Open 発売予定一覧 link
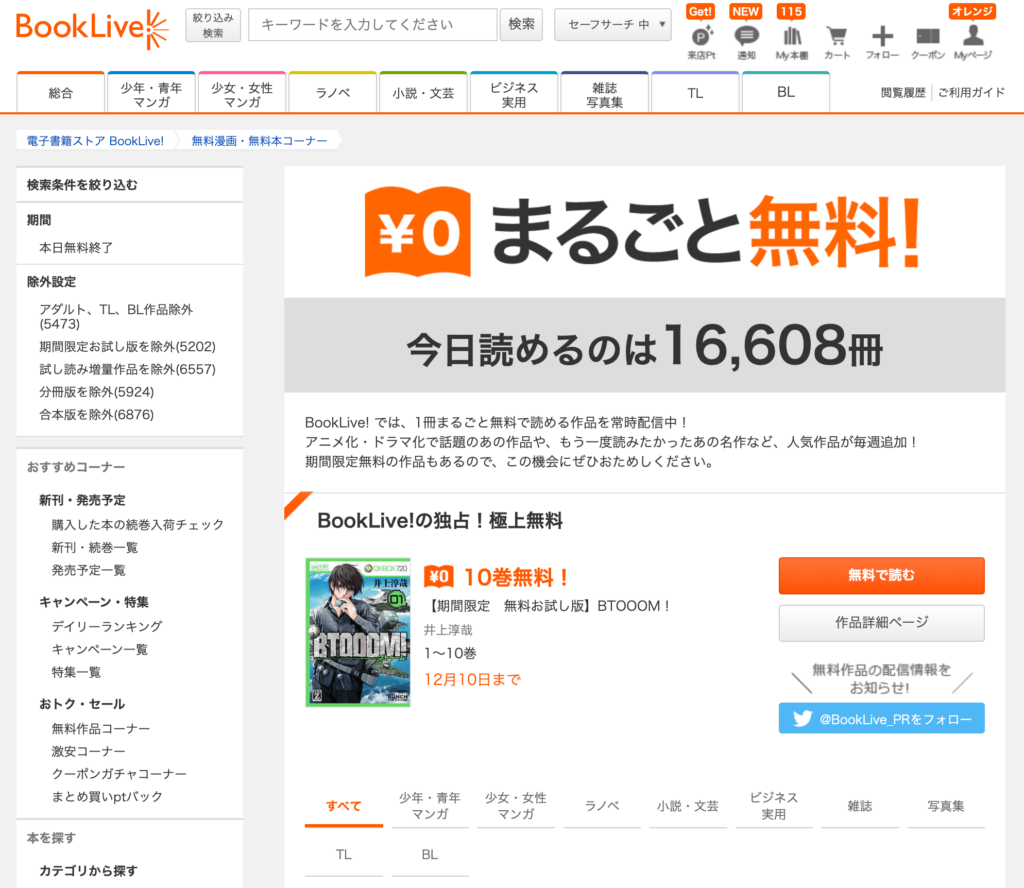1024x888 pixels. [88, 570]
